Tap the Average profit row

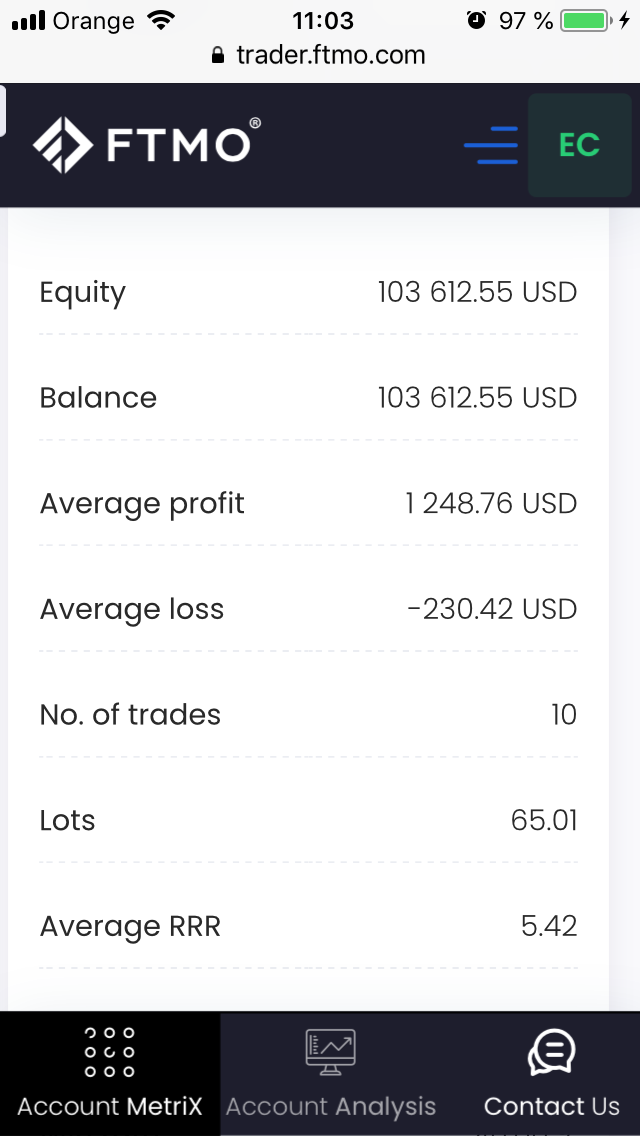[308, 503]
